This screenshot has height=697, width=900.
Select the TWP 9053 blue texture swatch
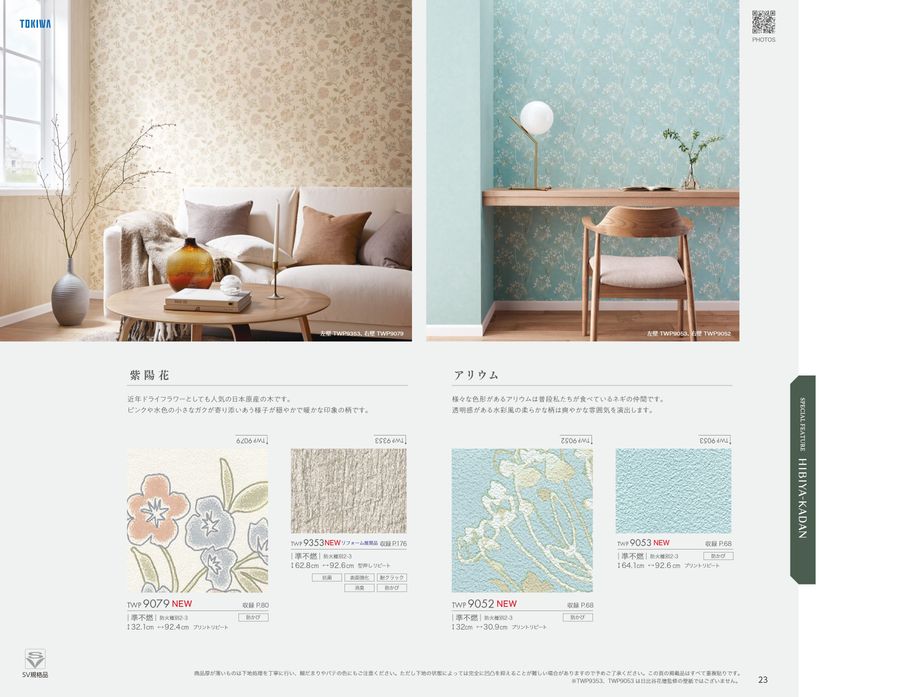click(x=673, y=491)
